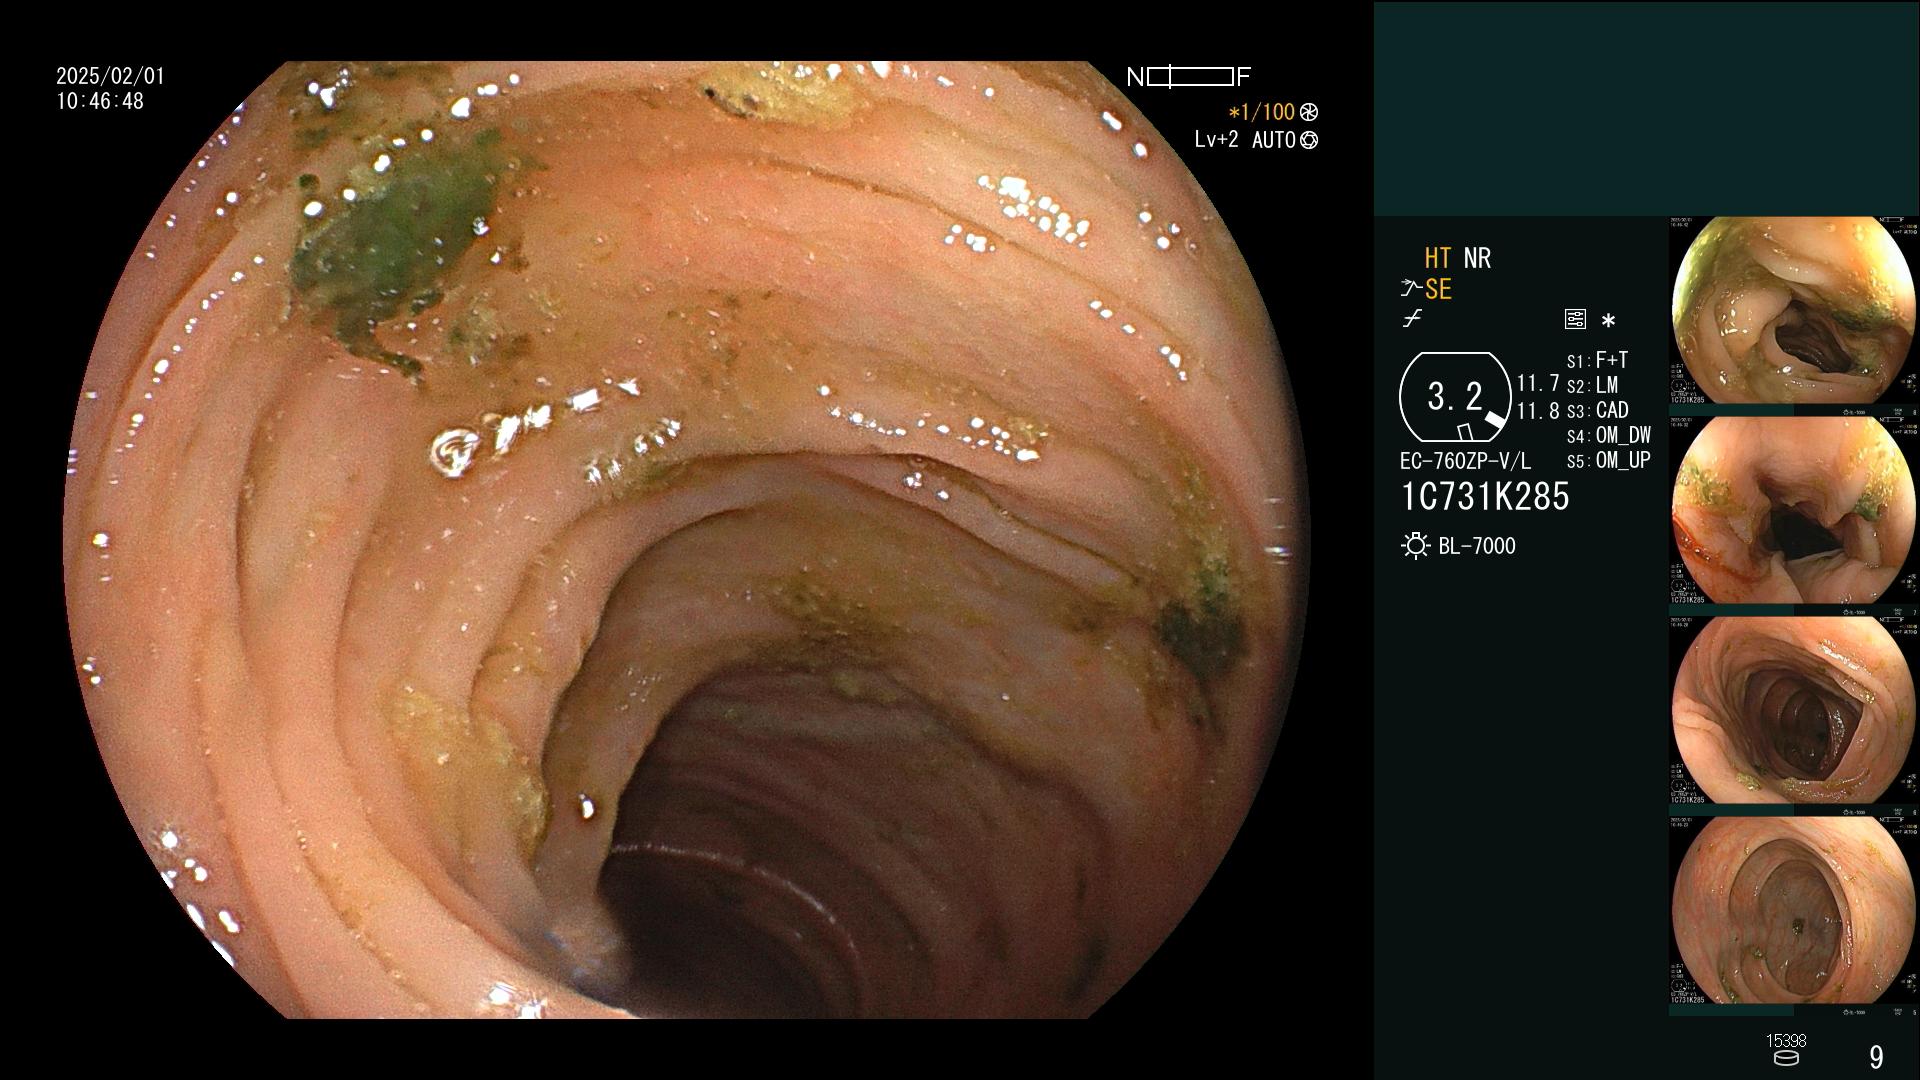This screenshot has width=1920, height=1080.
Task: Click the tone curve icon below SE
Action: point(1412,319)
